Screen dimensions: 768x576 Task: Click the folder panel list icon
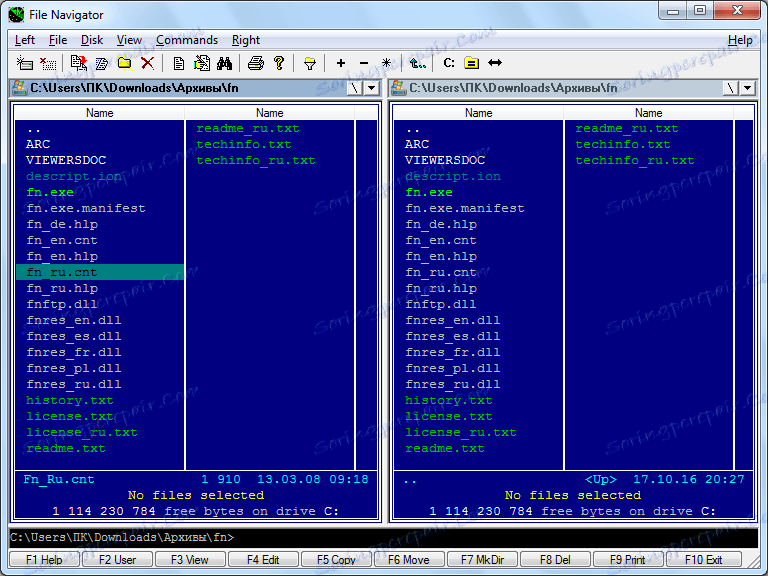point(472,63)
